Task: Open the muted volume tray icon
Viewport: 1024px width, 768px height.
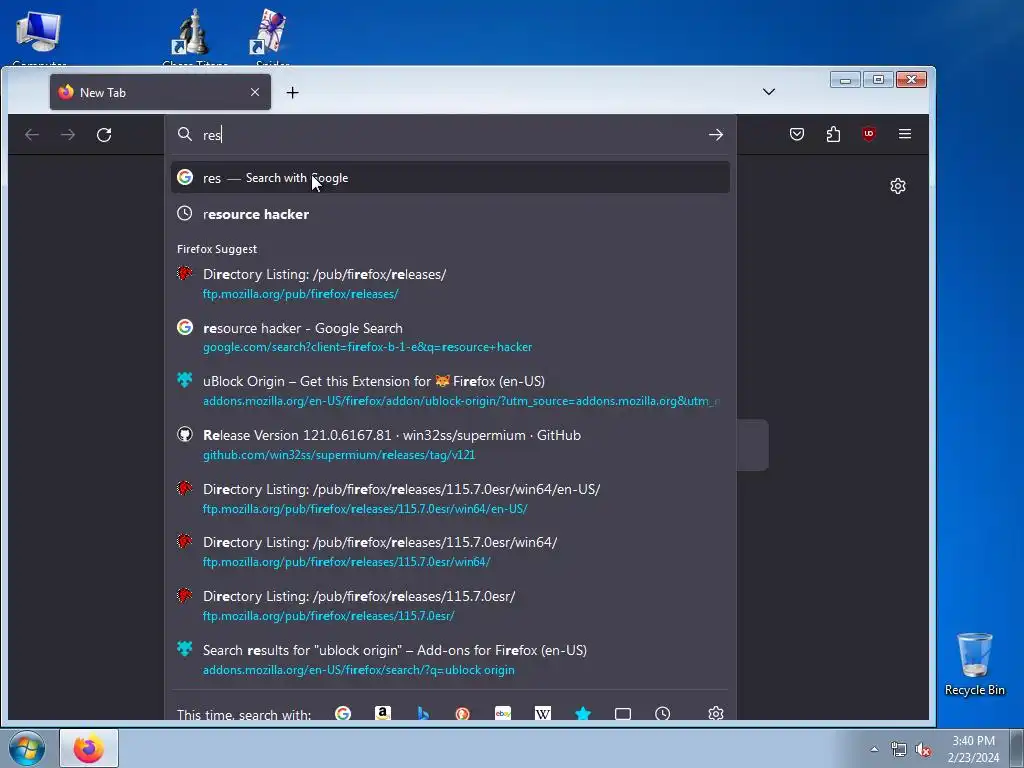Action: (923, 749)
